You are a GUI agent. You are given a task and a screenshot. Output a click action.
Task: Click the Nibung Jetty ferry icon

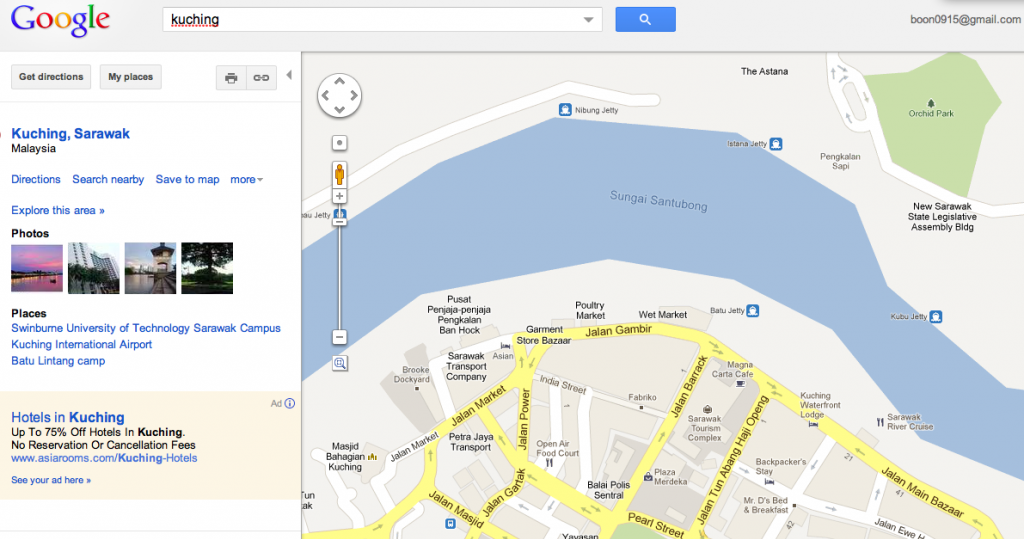click(565, 109)
